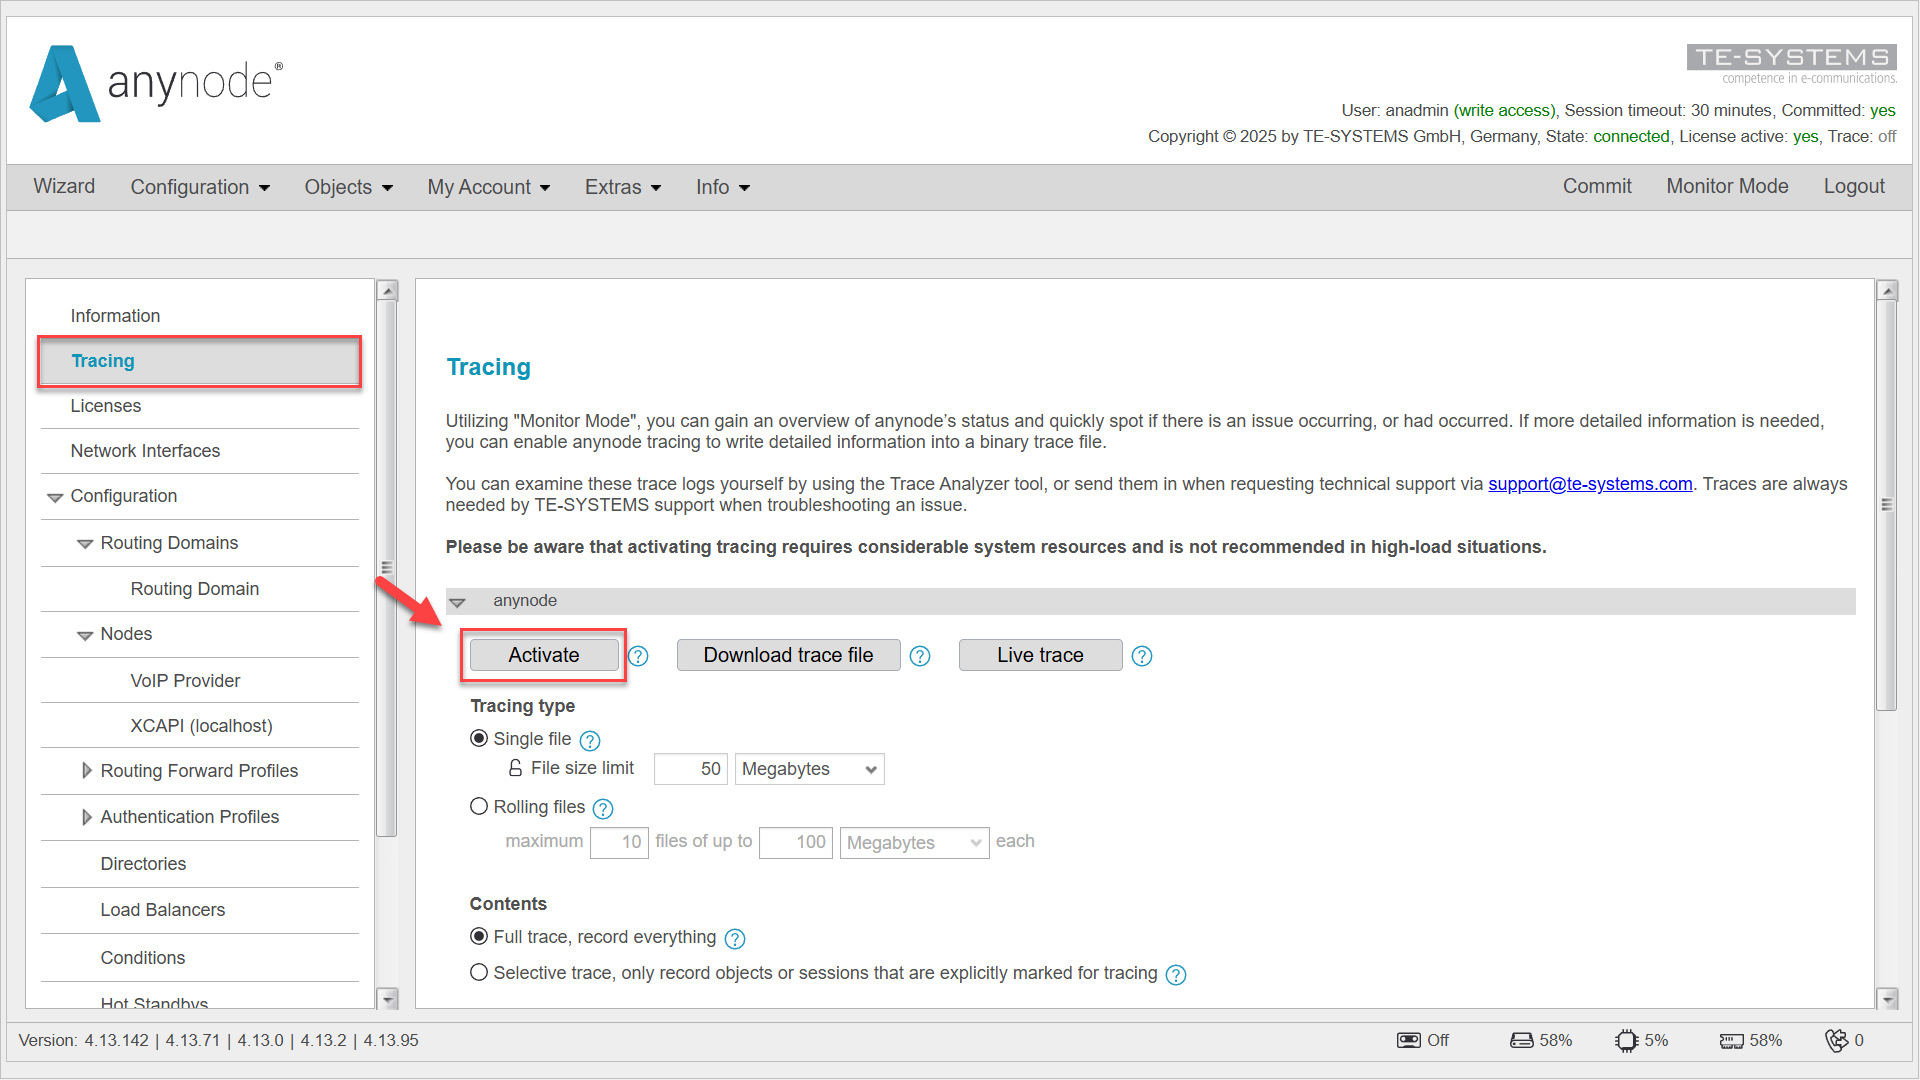1920x1080 pixels.
Task: Click the active calls phone icon
Action: point(1836,1041)
